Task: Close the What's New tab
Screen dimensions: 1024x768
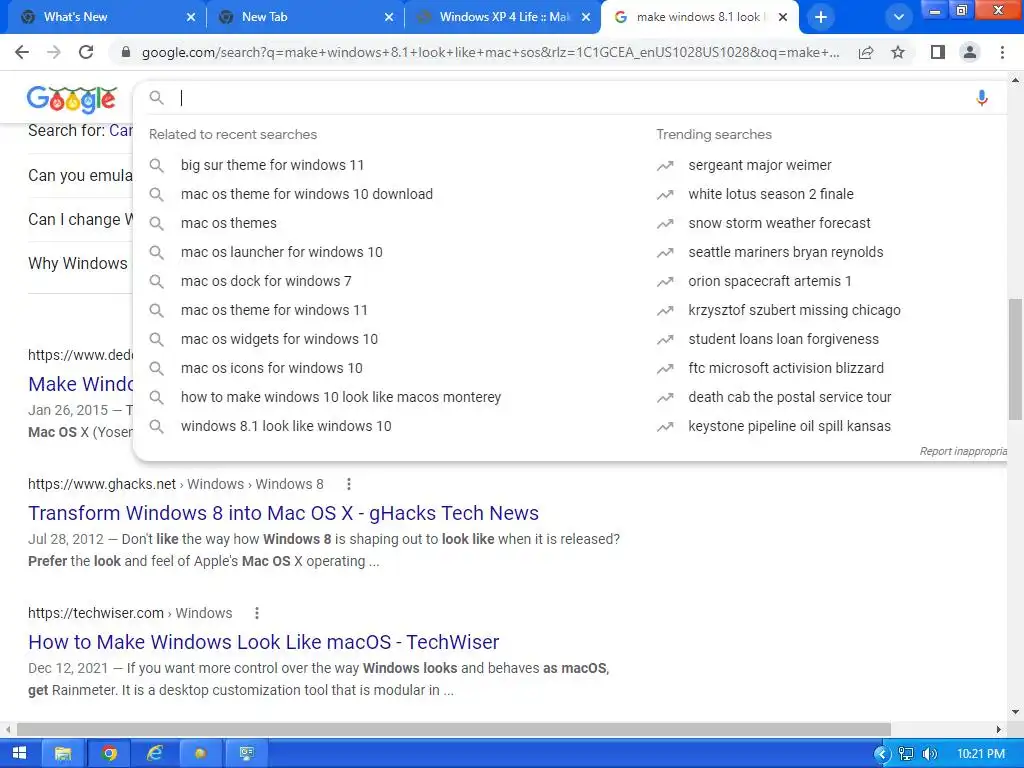Action: tap(191, 18)
